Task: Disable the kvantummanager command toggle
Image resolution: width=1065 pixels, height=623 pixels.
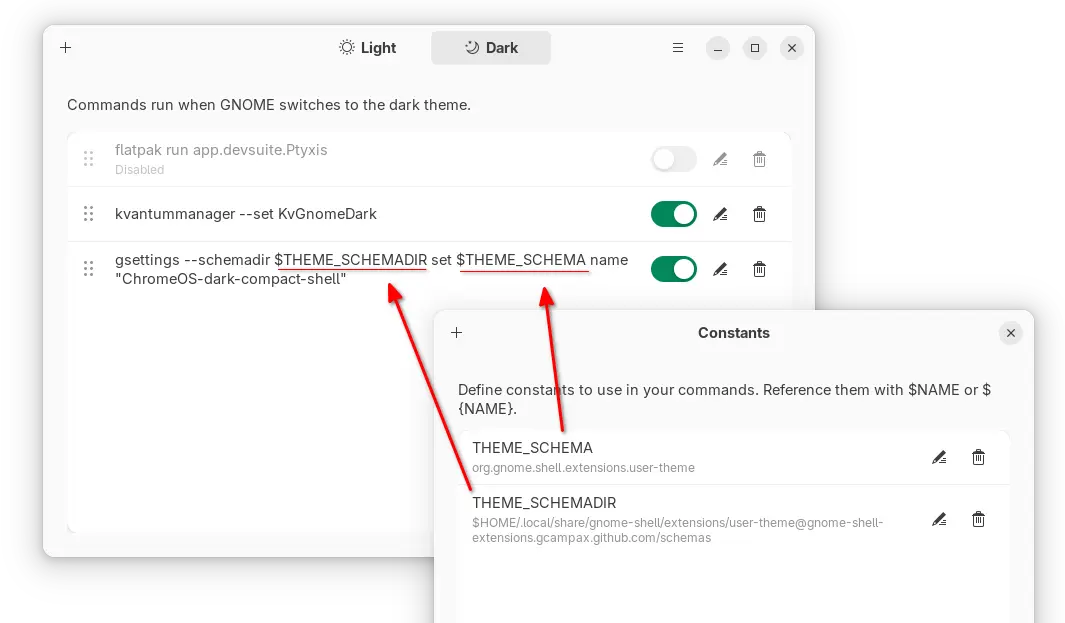Action: [673, 214]
